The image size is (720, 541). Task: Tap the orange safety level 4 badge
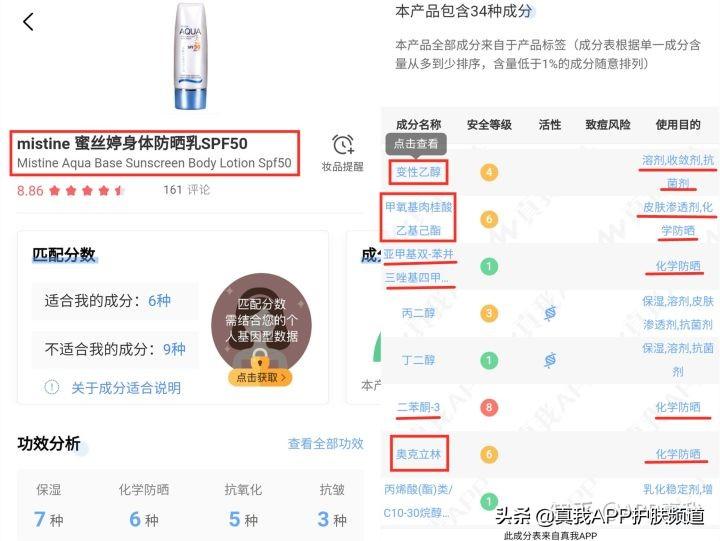click(489, 172)
